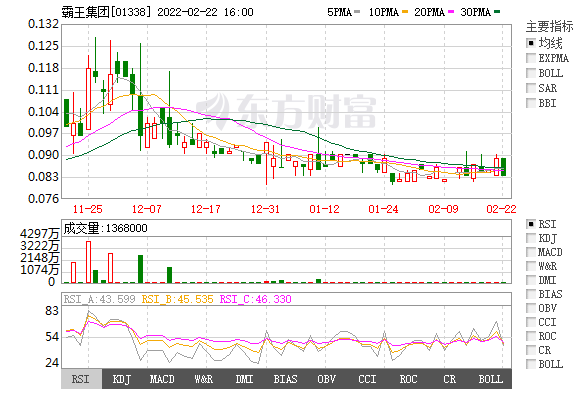Click the 主要指标 heading
The height and width of the screenshot is (402, 581).
[x=550, y=26]
